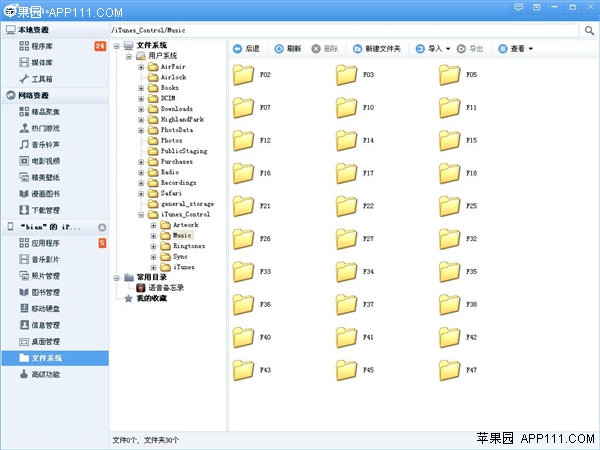600x450 pixels.
Task: Expand the Purchases tree node
Action: pos(141,162)
